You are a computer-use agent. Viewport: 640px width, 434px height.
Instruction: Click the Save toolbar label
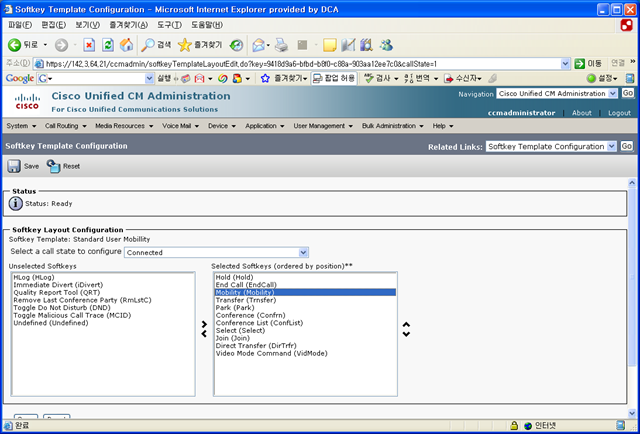pos(31,166)
